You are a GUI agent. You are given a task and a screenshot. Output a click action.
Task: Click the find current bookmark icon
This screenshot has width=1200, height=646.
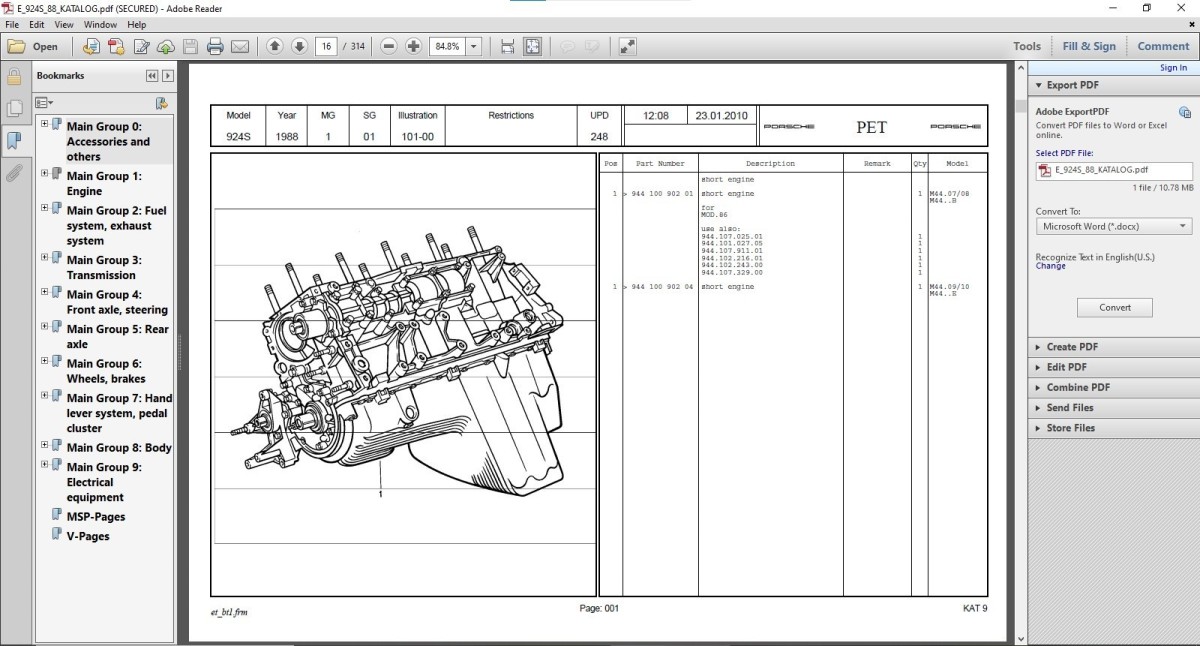pyautogui.click(x=161, y=103)
